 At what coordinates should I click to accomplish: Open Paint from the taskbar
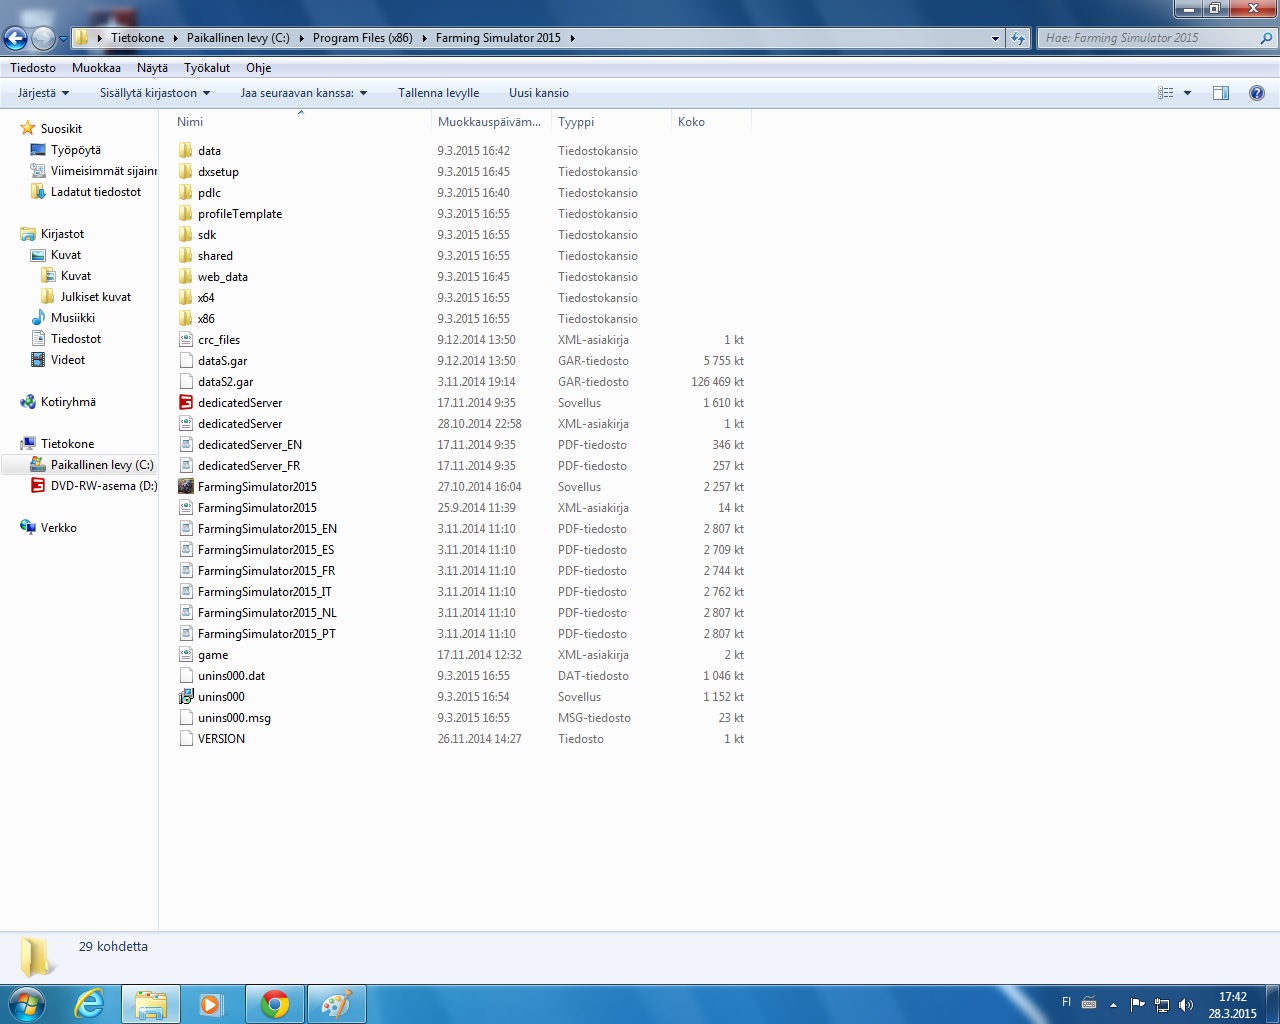click(x=337, y=1004)
